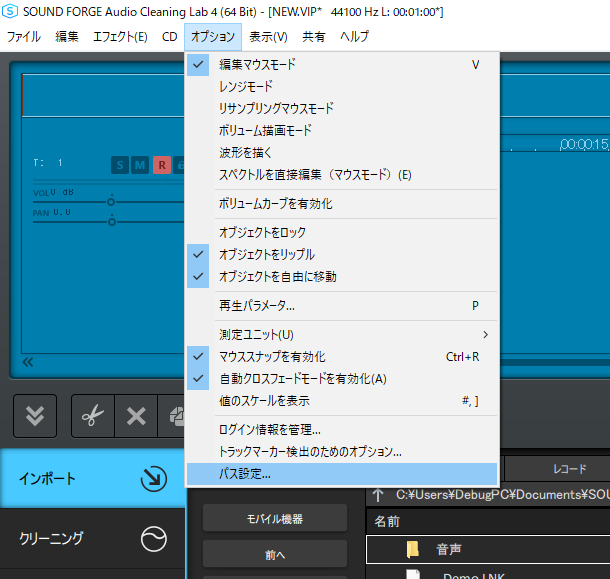
Task: Enable ボリュームカーブを有効化
Action: [342, 204]
